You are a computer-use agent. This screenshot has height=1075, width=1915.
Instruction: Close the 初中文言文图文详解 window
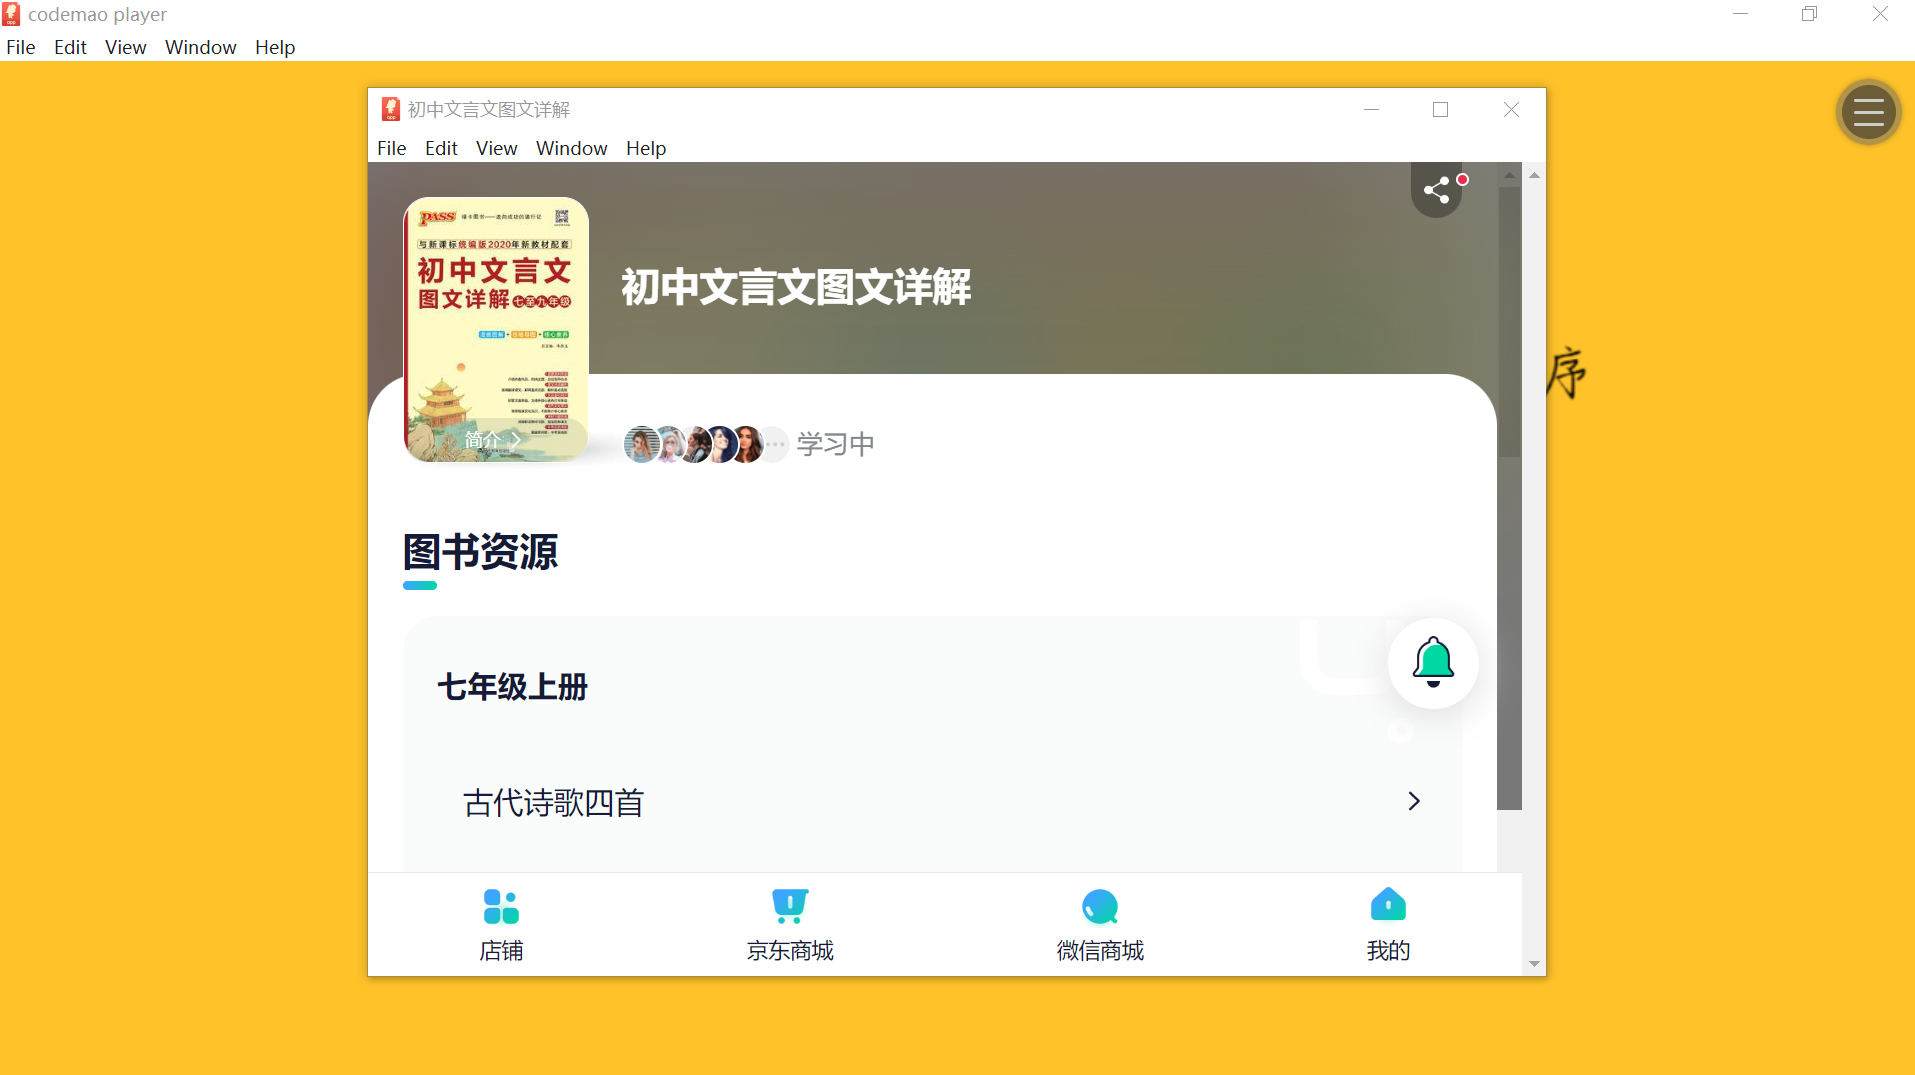tap(1511, 109)
